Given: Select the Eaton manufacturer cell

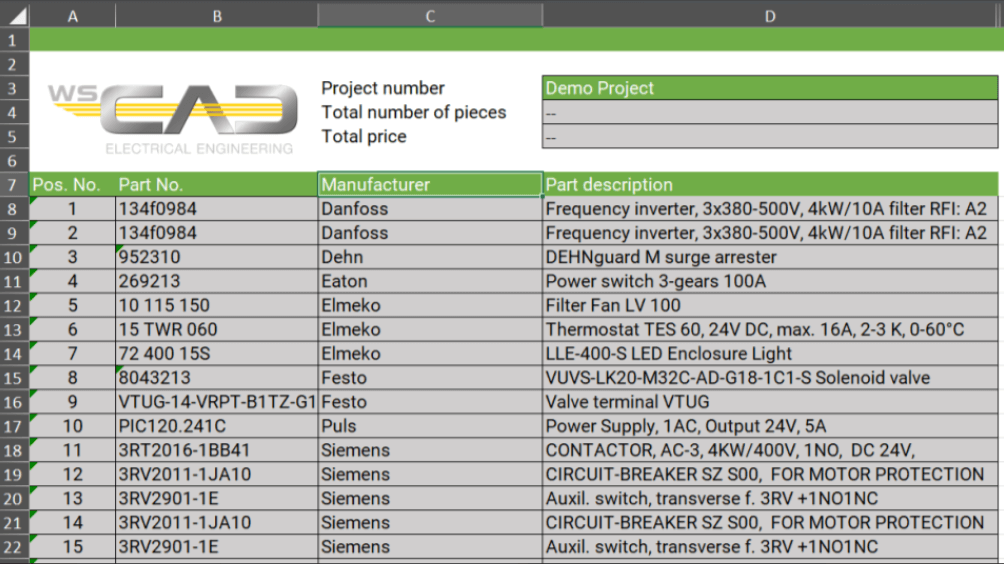Looking at the screenshot, I should point(430,281).
